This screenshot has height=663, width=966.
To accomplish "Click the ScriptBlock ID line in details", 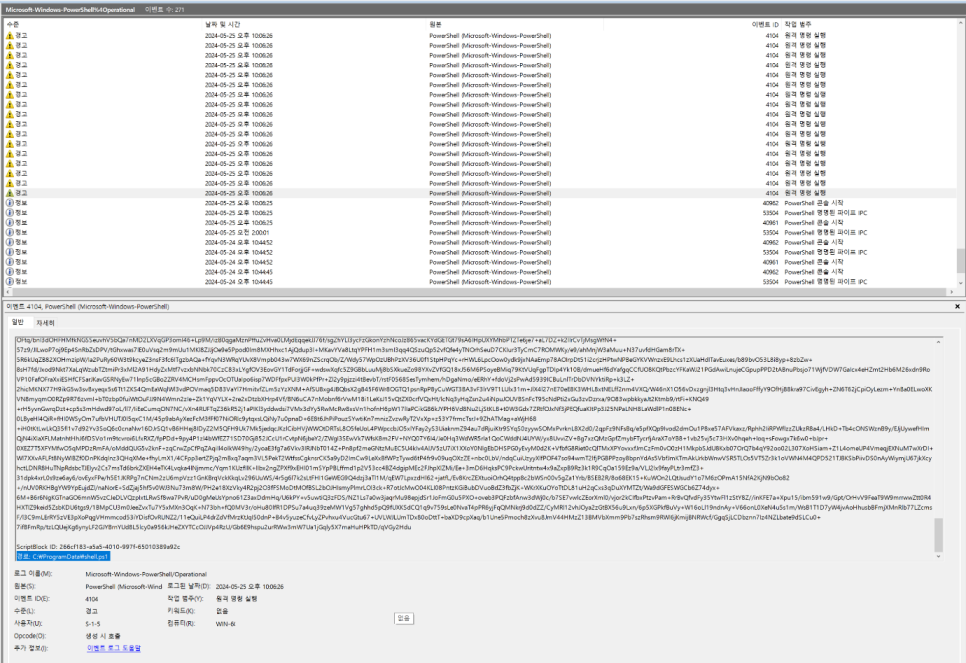I will point(98,547).
